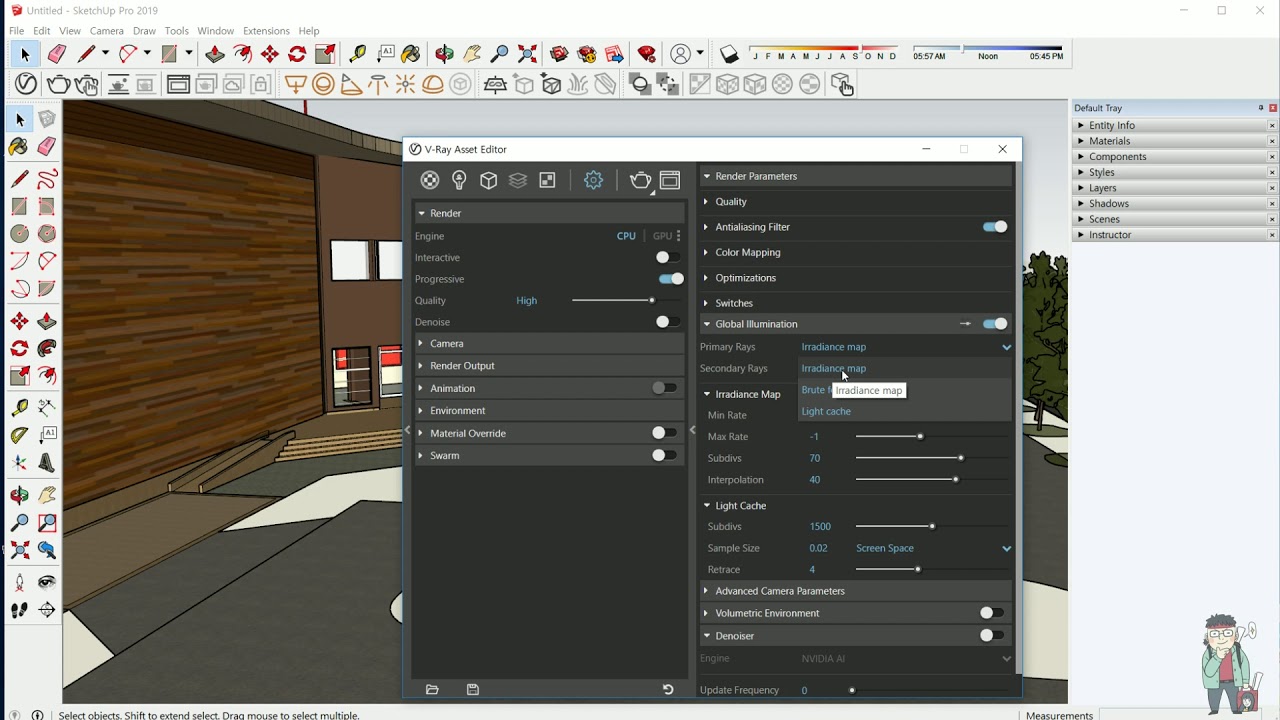Load render settings from file
1280x720 pixels.
[x=432, y=689]
